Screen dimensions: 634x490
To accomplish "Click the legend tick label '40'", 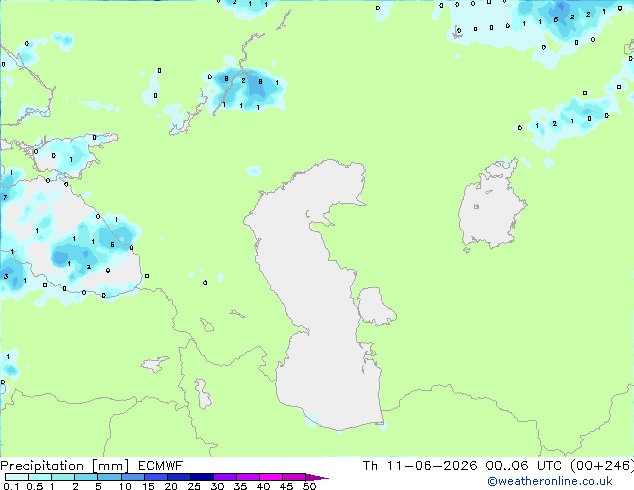I will 263,486.
